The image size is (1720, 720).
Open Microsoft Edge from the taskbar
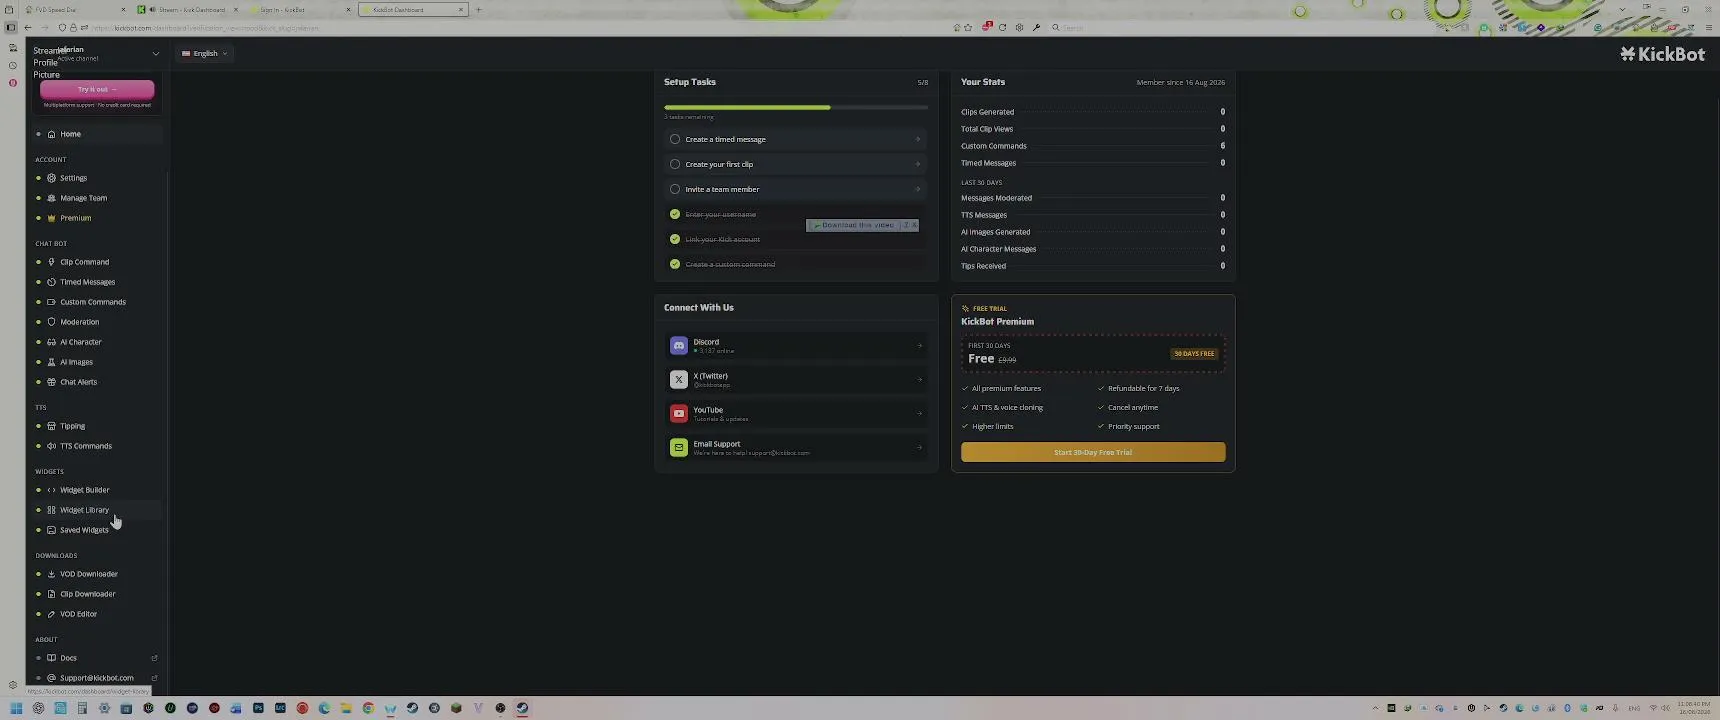click(x=324, y=708)
